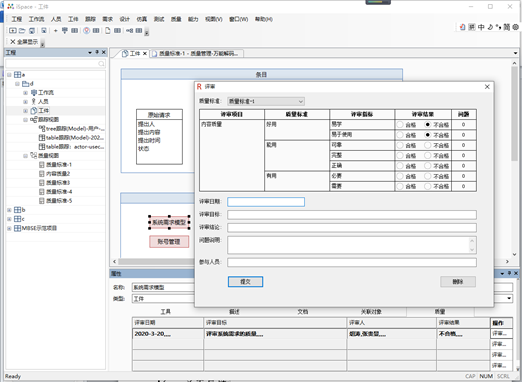Select 质量标准-4 in project tree

(59, 192)
